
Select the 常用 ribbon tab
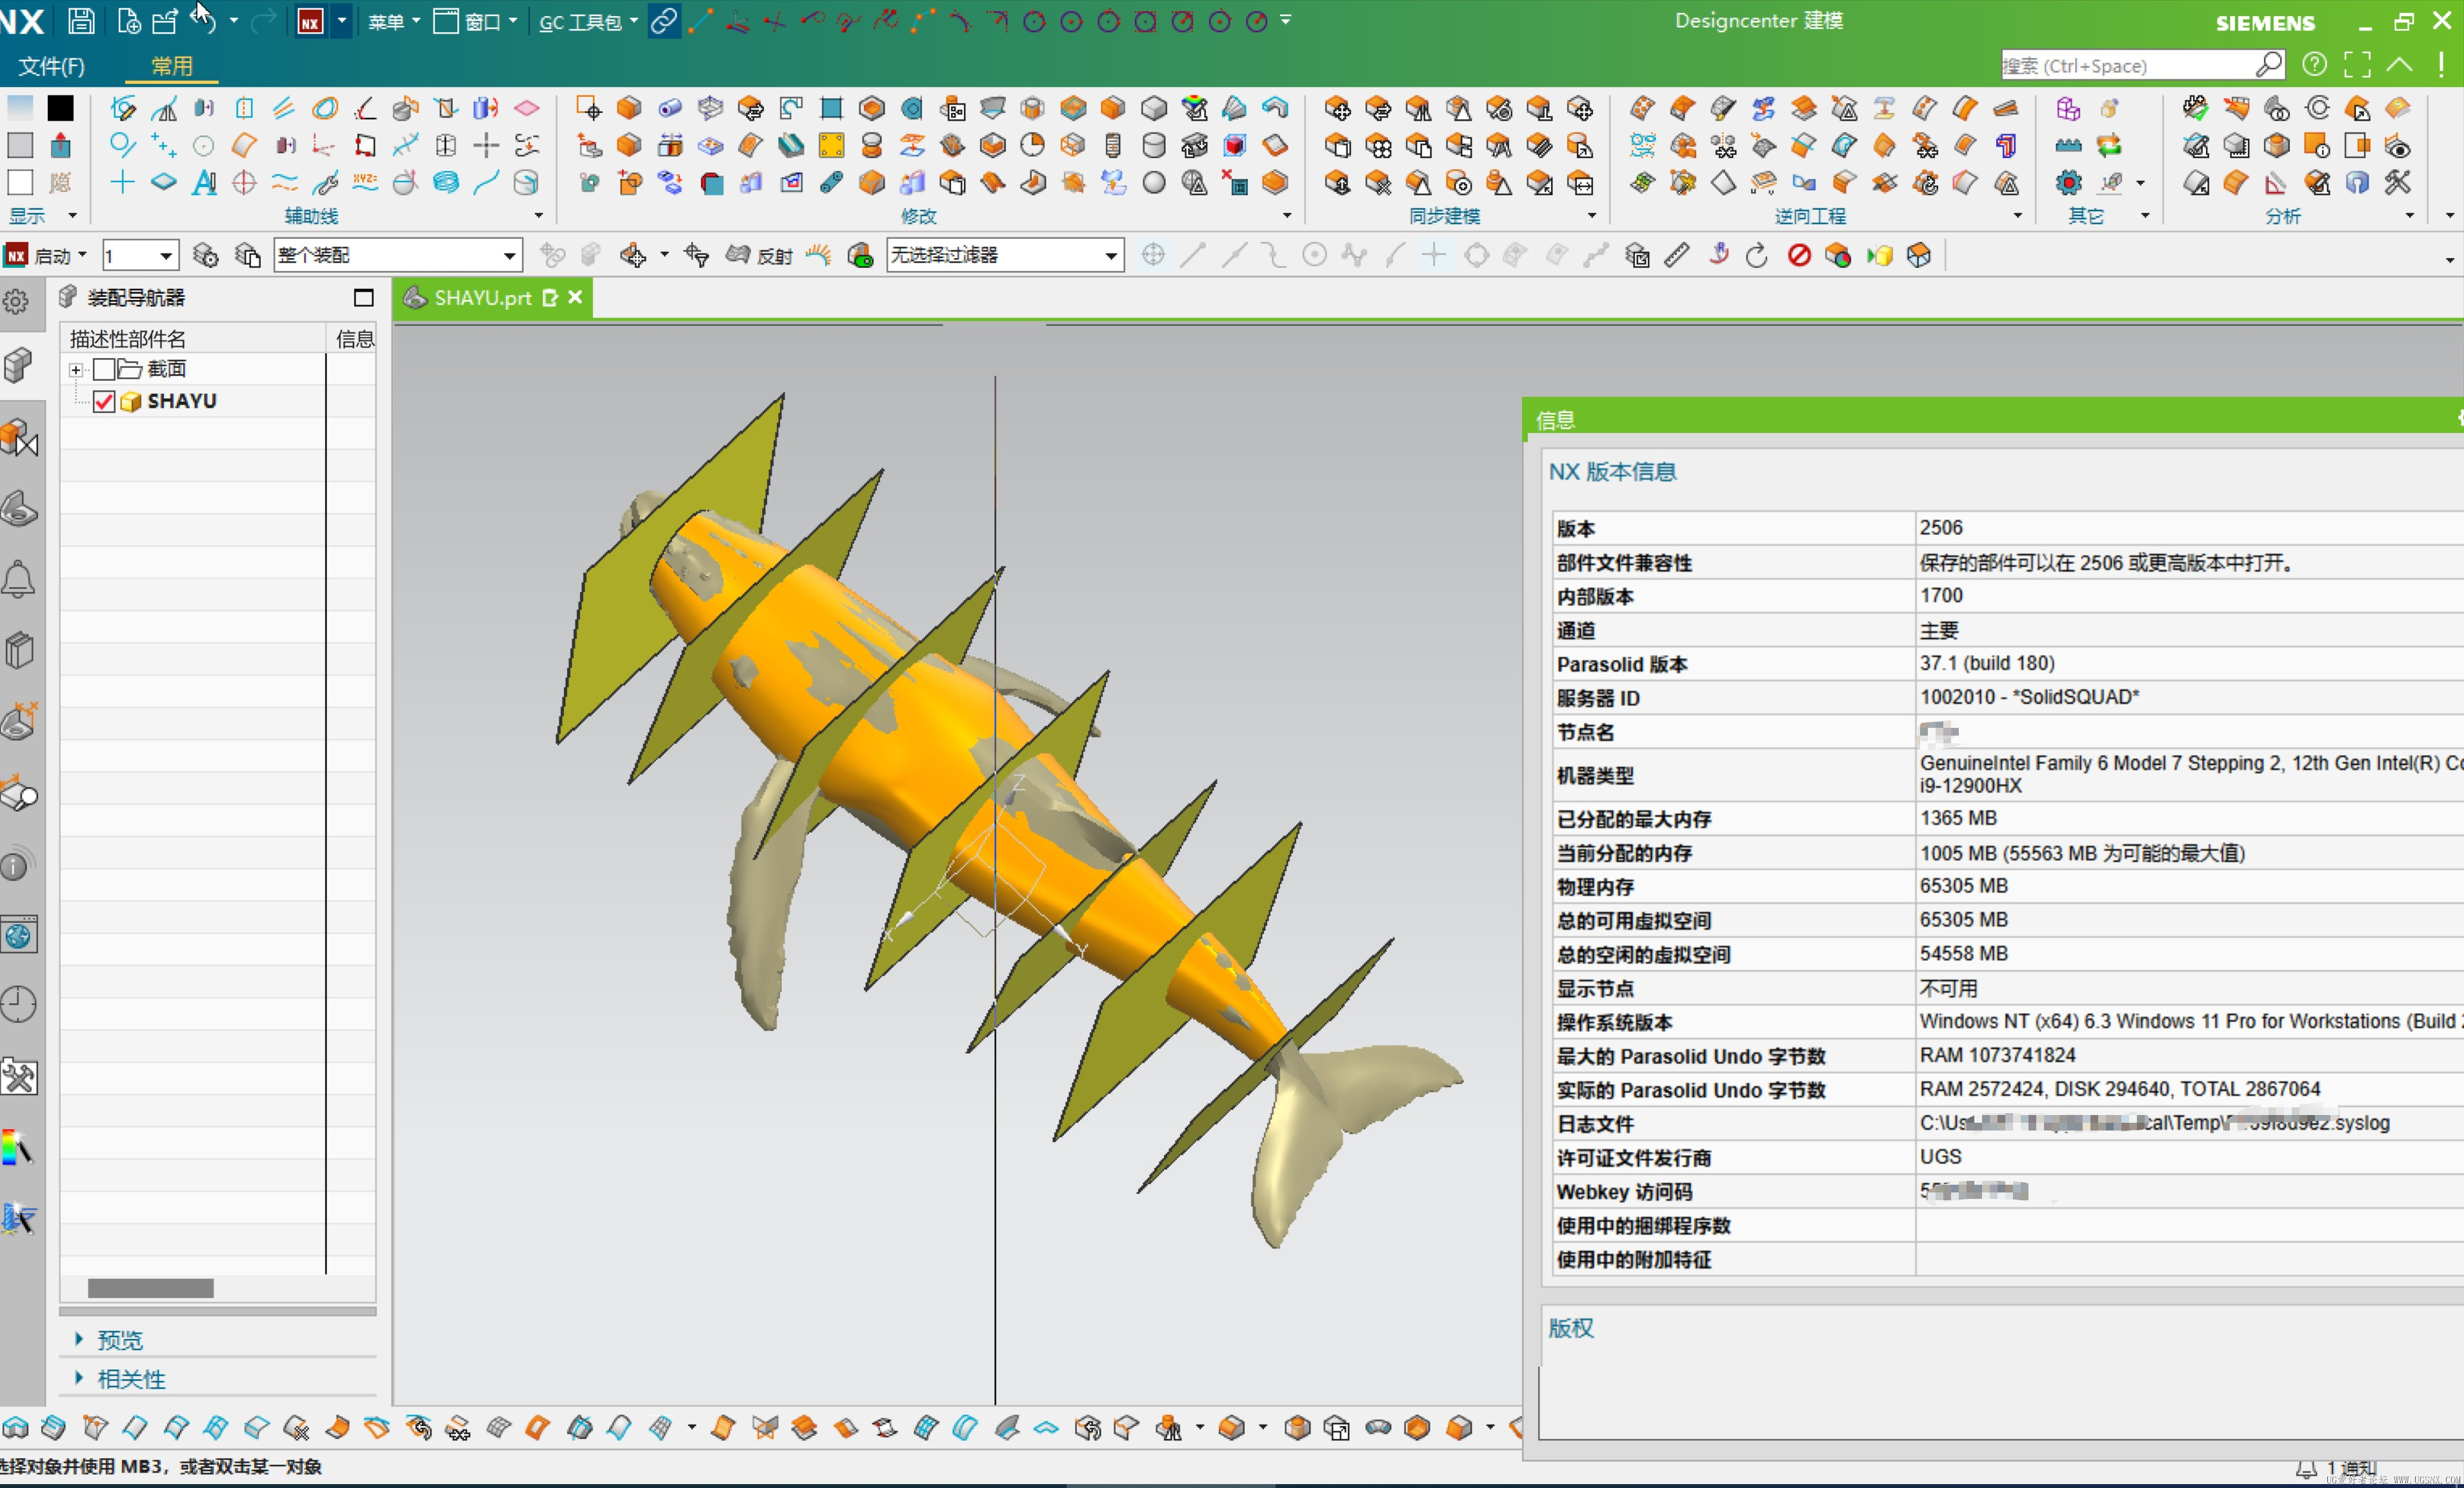tap(171, 66)
